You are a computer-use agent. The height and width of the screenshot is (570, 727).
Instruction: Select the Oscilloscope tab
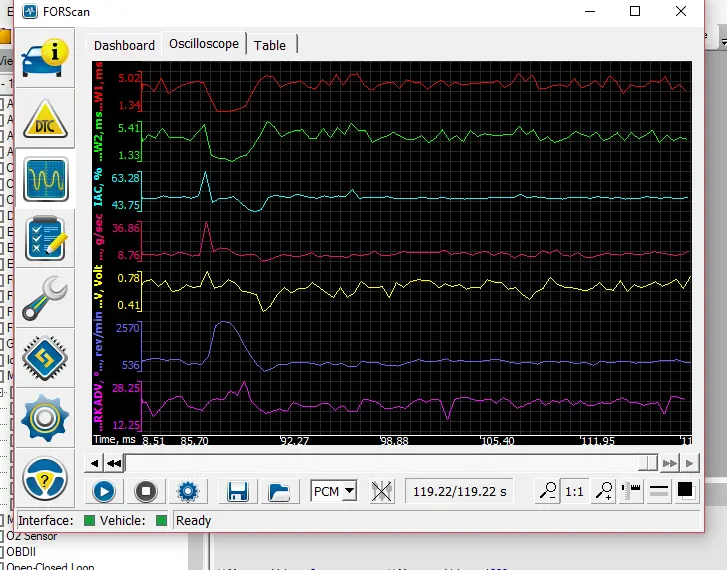204,44
